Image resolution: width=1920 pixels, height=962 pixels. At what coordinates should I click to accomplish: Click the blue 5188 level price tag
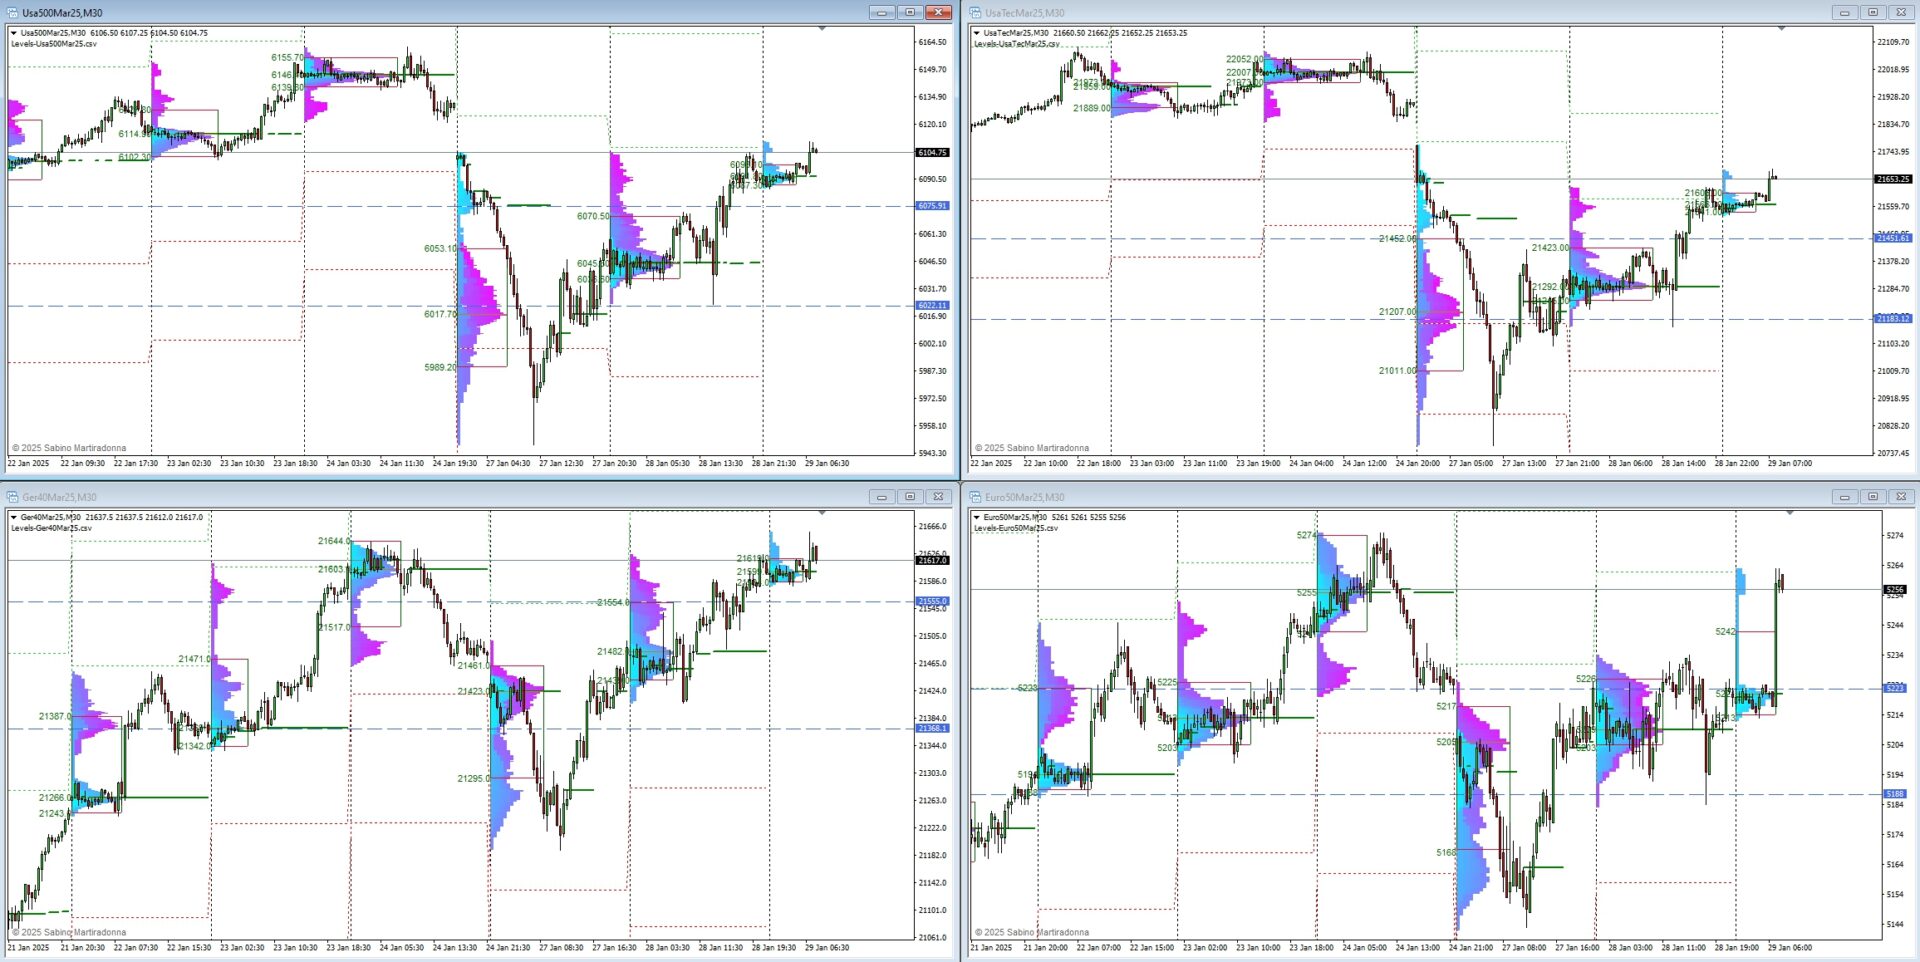pyautogui.click(x=1895, y=794)
